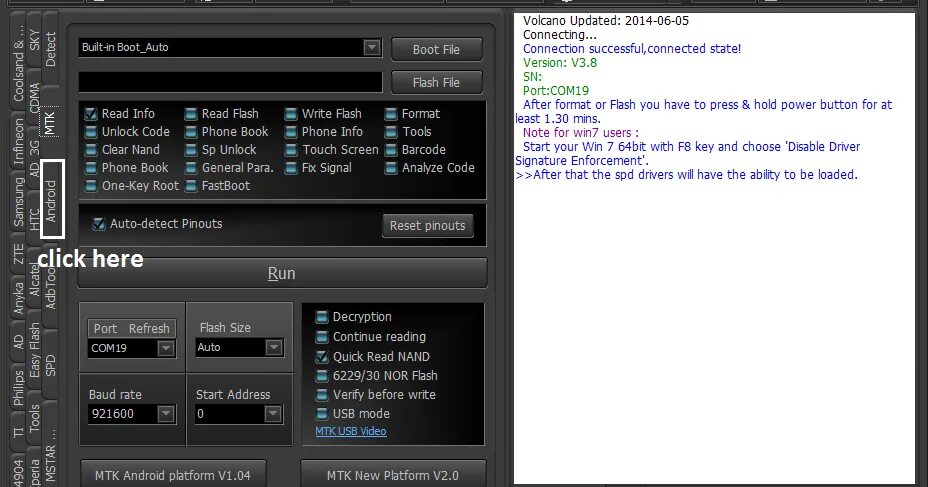Expand the COM19 port dropdown
The width and height of the screenshot is (928, 487).
(x=166, y=348)
